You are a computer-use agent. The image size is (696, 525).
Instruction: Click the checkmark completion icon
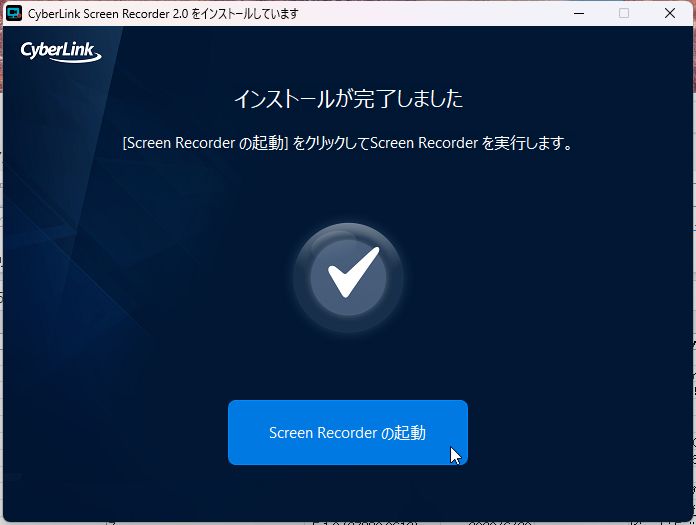(x=348, y=278)
